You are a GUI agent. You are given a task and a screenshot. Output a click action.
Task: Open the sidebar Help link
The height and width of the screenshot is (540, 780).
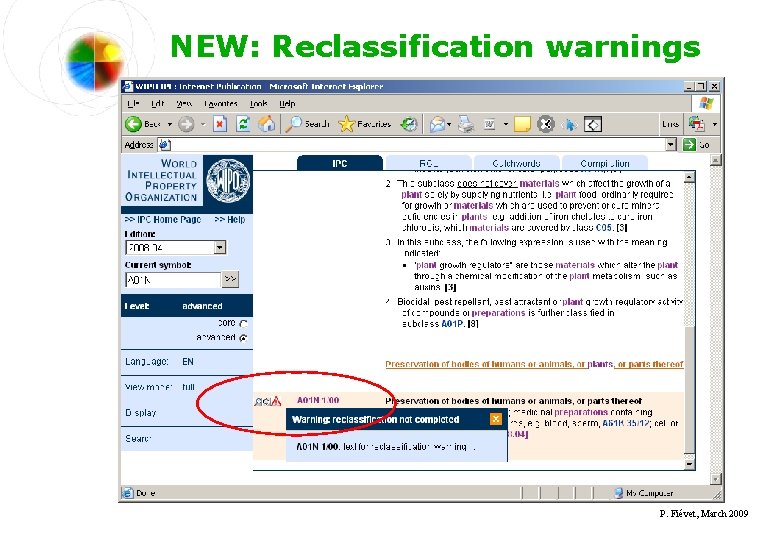(230, 219)
